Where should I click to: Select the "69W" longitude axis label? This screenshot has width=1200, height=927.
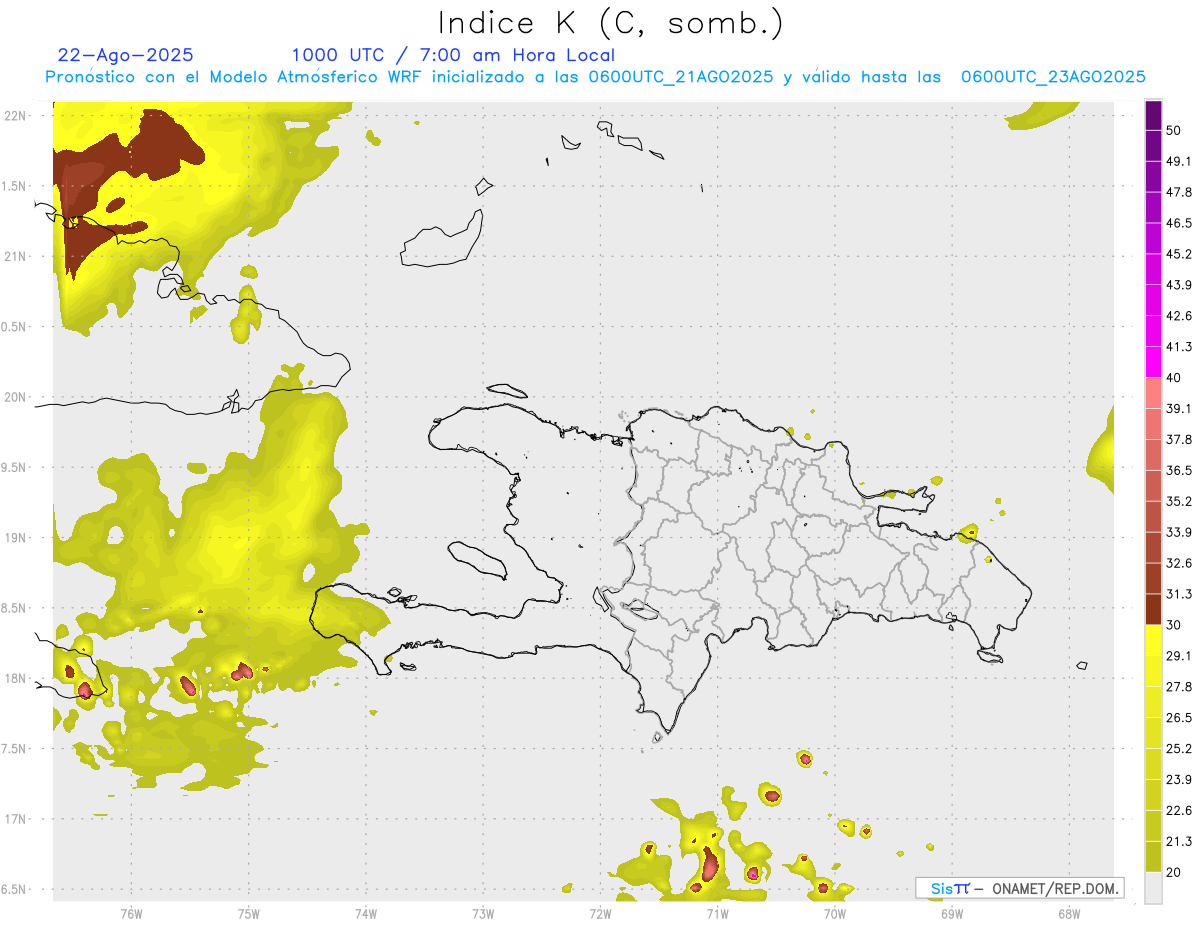click(x=951, y=913)
